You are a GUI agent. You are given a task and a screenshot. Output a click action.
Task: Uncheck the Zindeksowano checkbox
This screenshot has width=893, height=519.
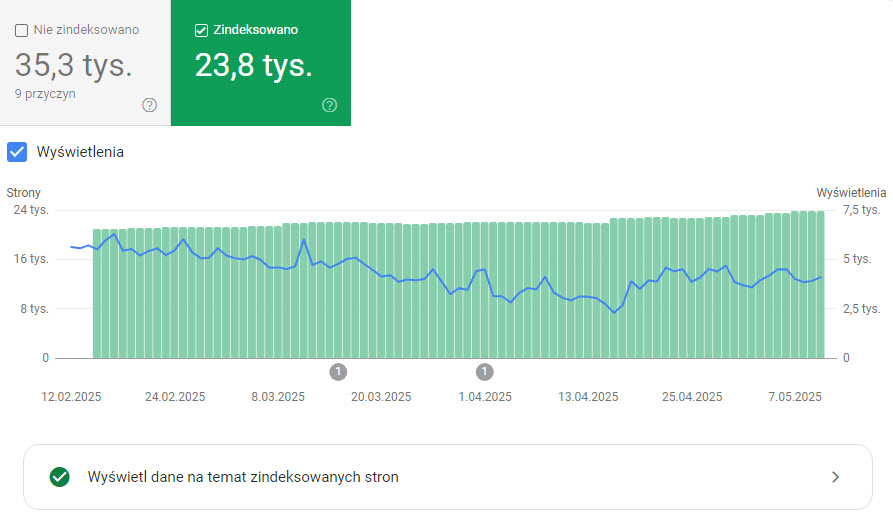[x=201, y=30]
